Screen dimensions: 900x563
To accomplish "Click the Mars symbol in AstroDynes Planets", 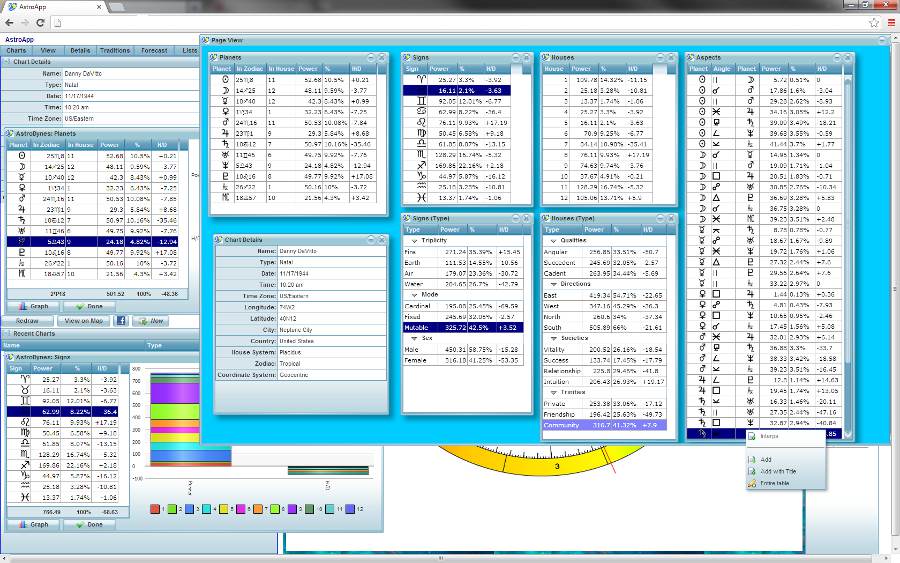I will point(20,198).
